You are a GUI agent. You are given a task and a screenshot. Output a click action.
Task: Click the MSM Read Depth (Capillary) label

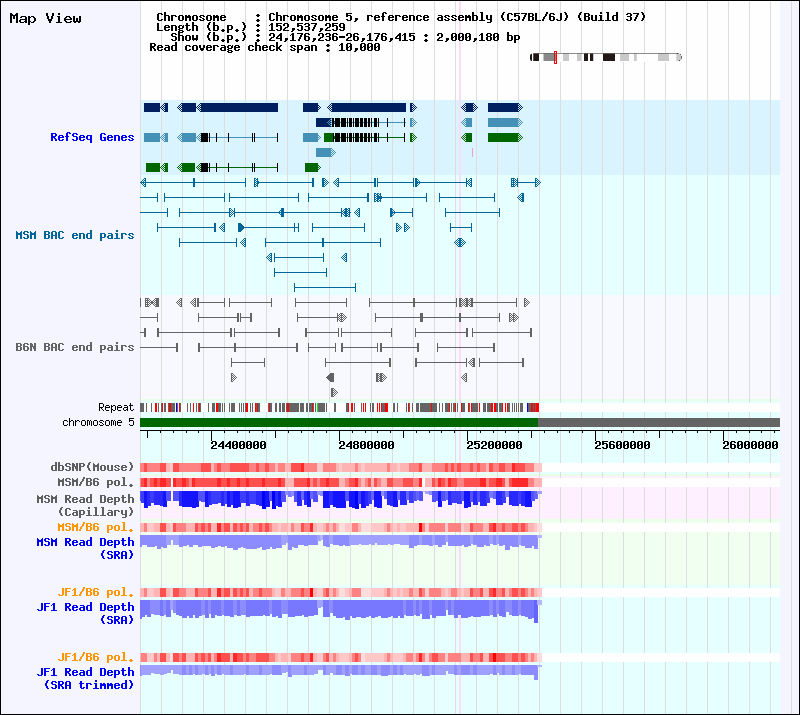85,505
